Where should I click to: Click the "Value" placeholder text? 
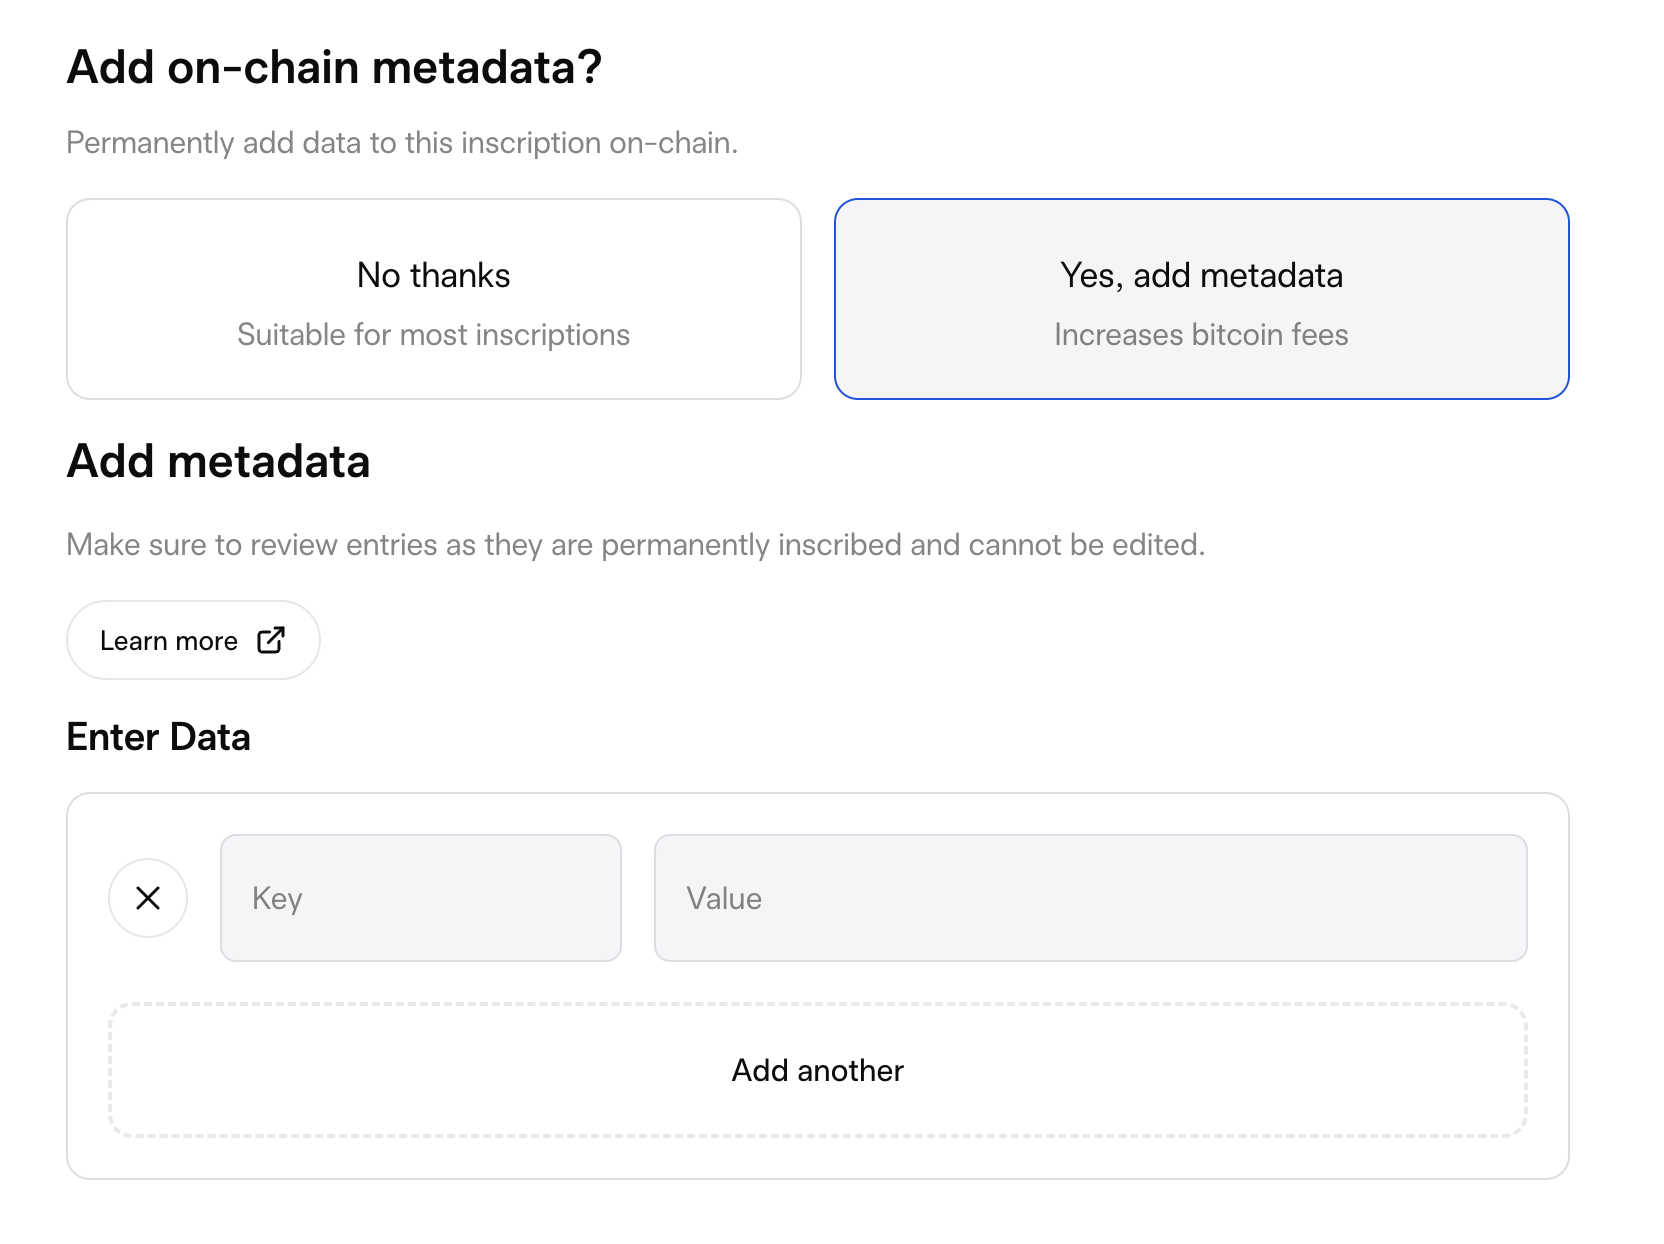pos(724,898)
